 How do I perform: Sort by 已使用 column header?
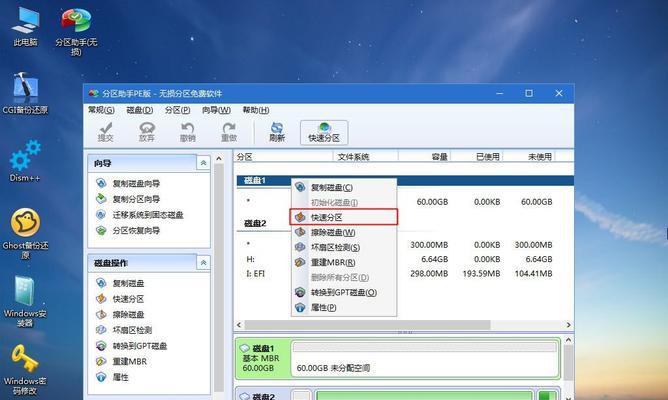[477, 157]
